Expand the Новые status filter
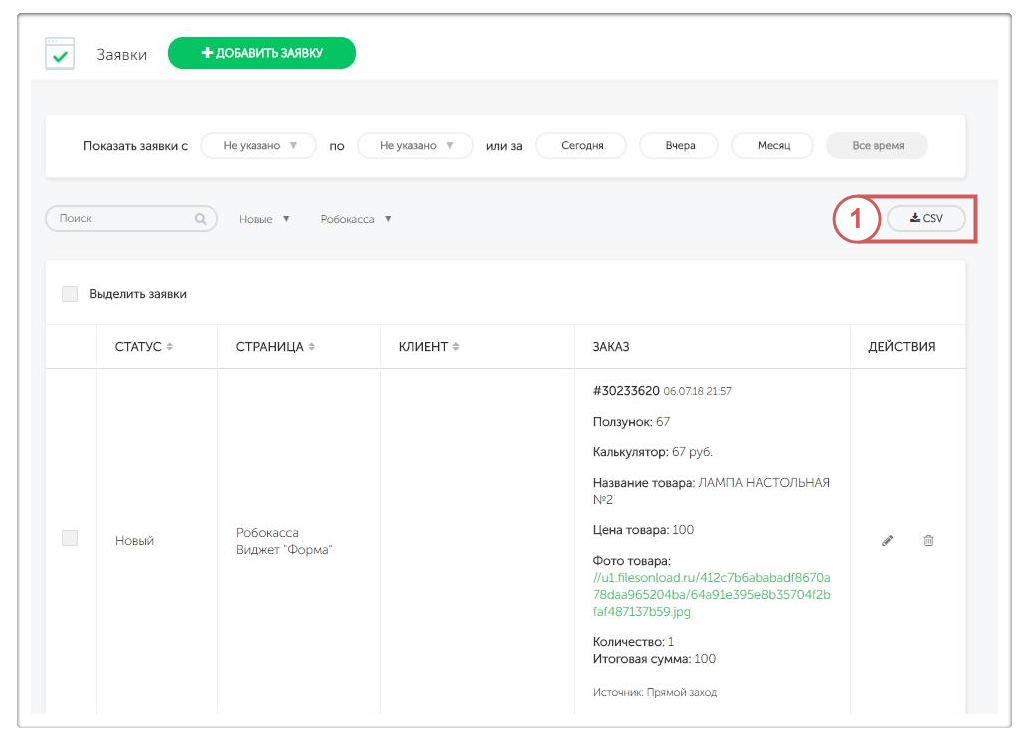Screen dimensions: 1031x746 264,219
